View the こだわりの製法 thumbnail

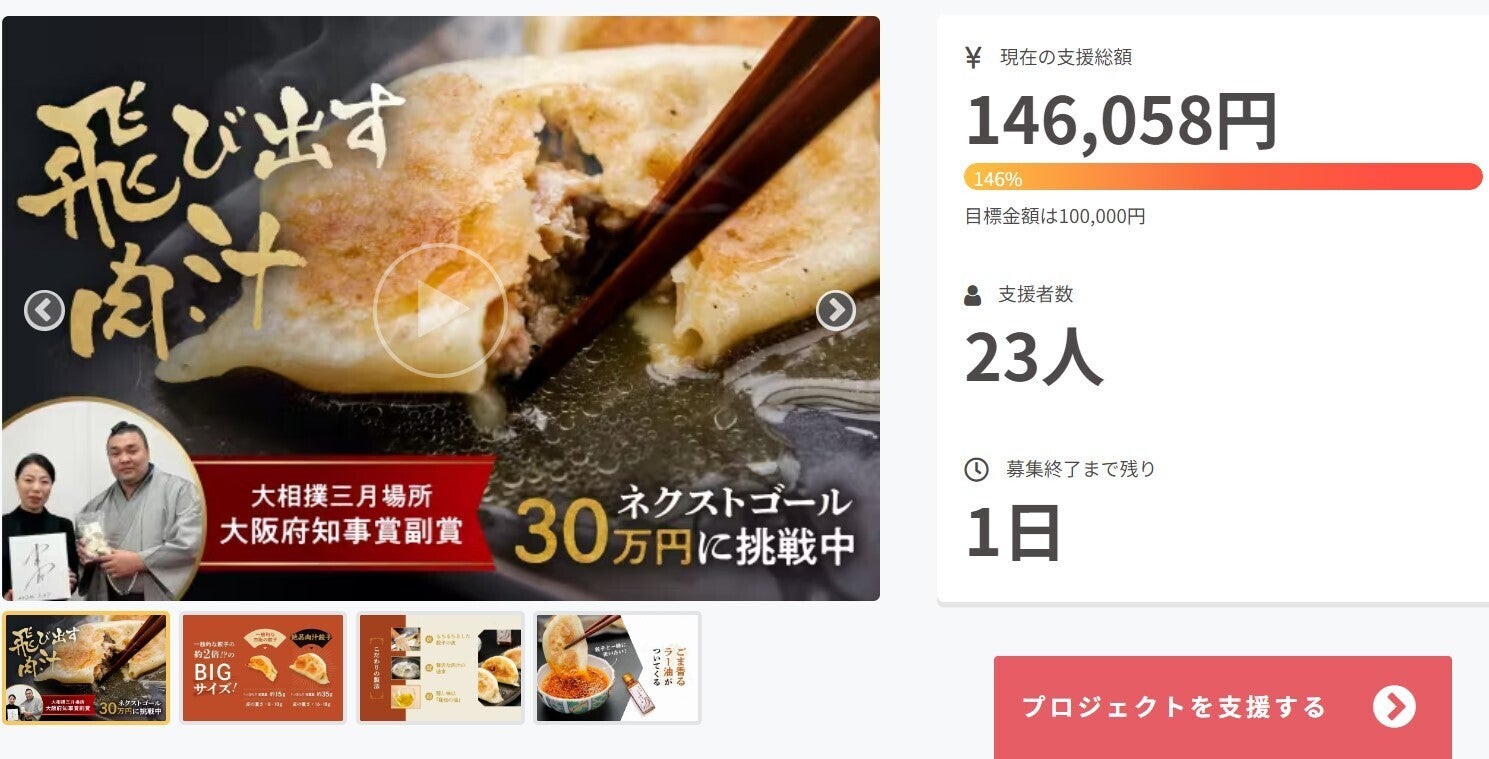click(x=441, y=668)
